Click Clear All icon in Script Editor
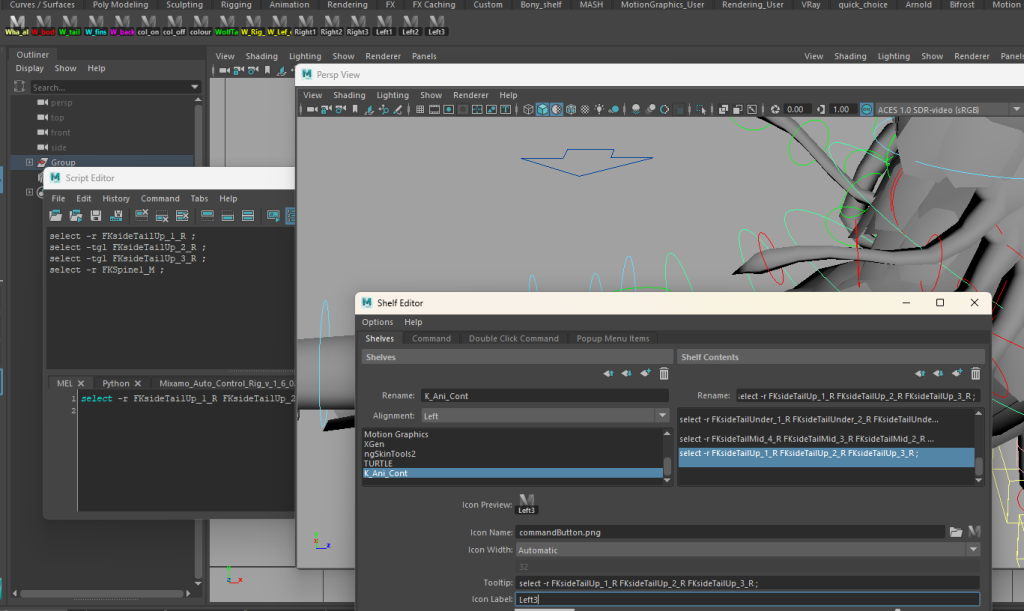Viewport: 1024px width, 611px height. (182, 215)
